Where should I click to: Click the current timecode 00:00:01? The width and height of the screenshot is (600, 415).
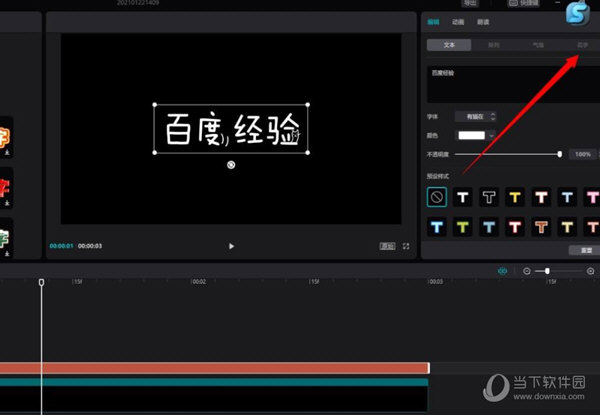point(61,246)
